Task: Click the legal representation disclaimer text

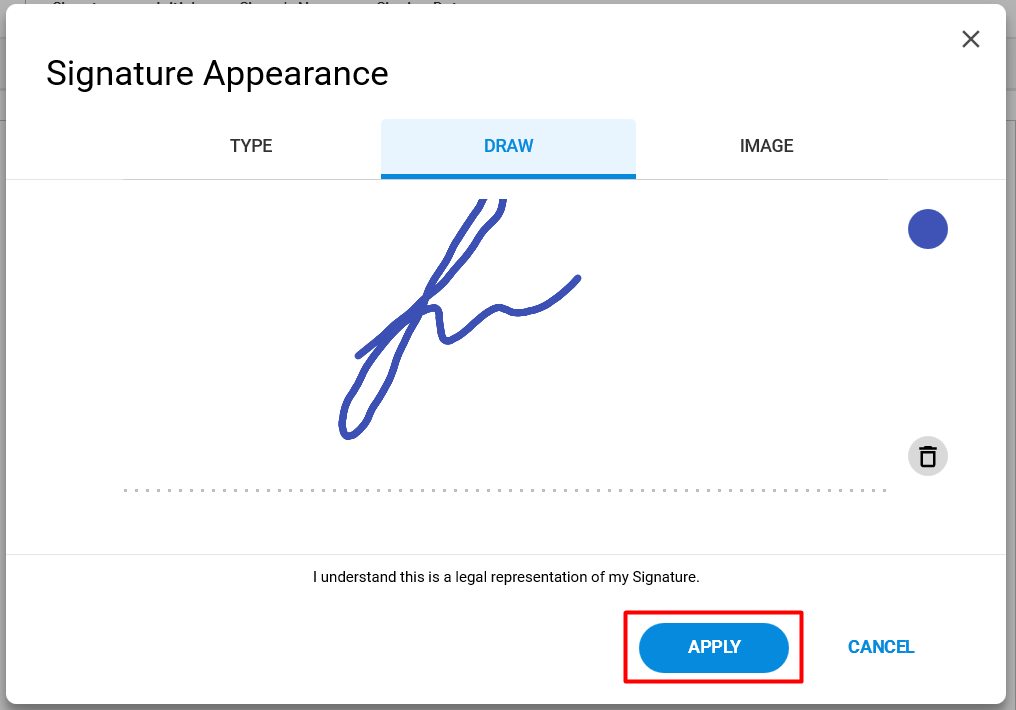Action: (x=506, y=577)
